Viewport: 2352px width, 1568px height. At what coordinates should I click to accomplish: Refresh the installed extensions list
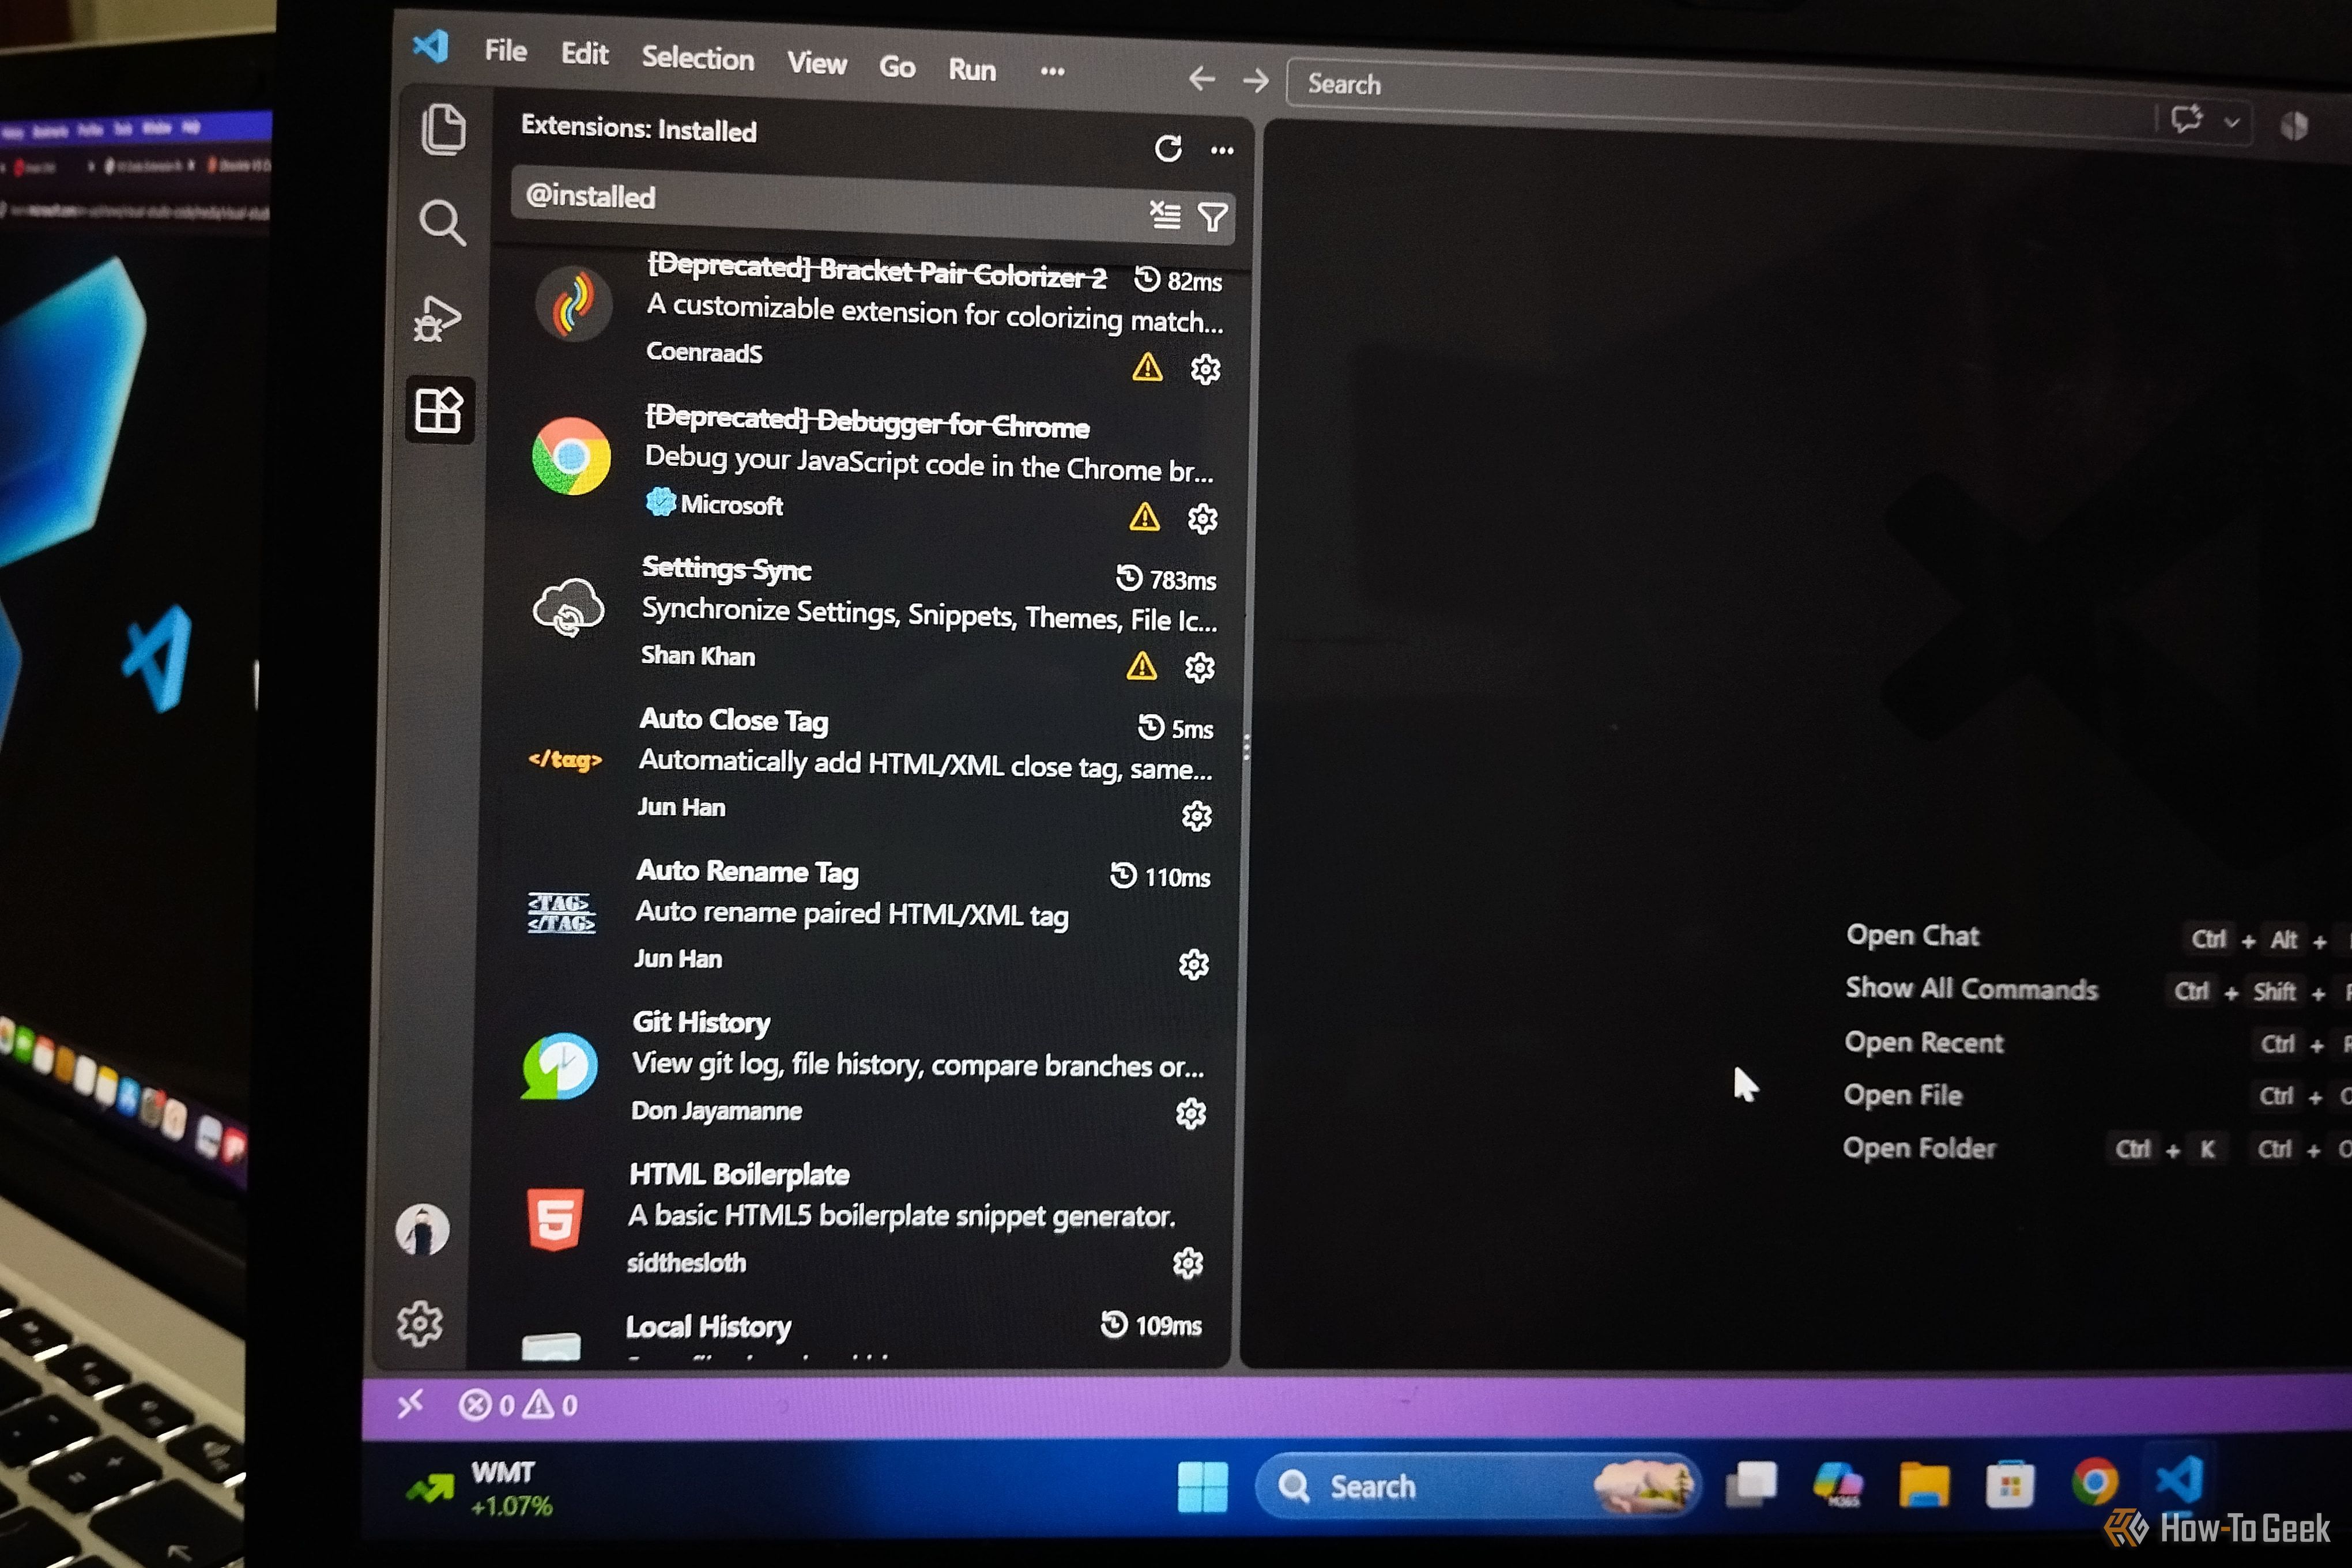pyautogui.click(x=1168, y=149)
